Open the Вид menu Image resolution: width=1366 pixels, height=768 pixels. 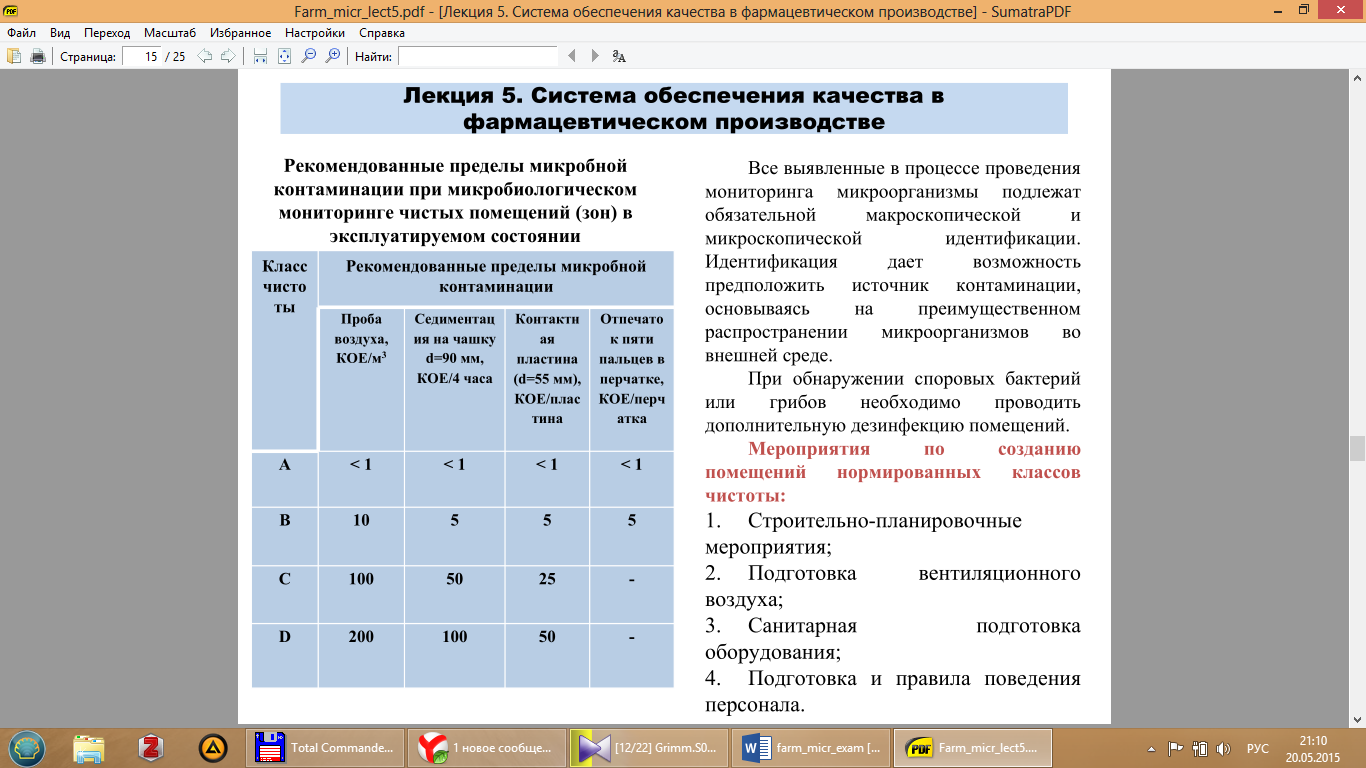pos(60,33)
